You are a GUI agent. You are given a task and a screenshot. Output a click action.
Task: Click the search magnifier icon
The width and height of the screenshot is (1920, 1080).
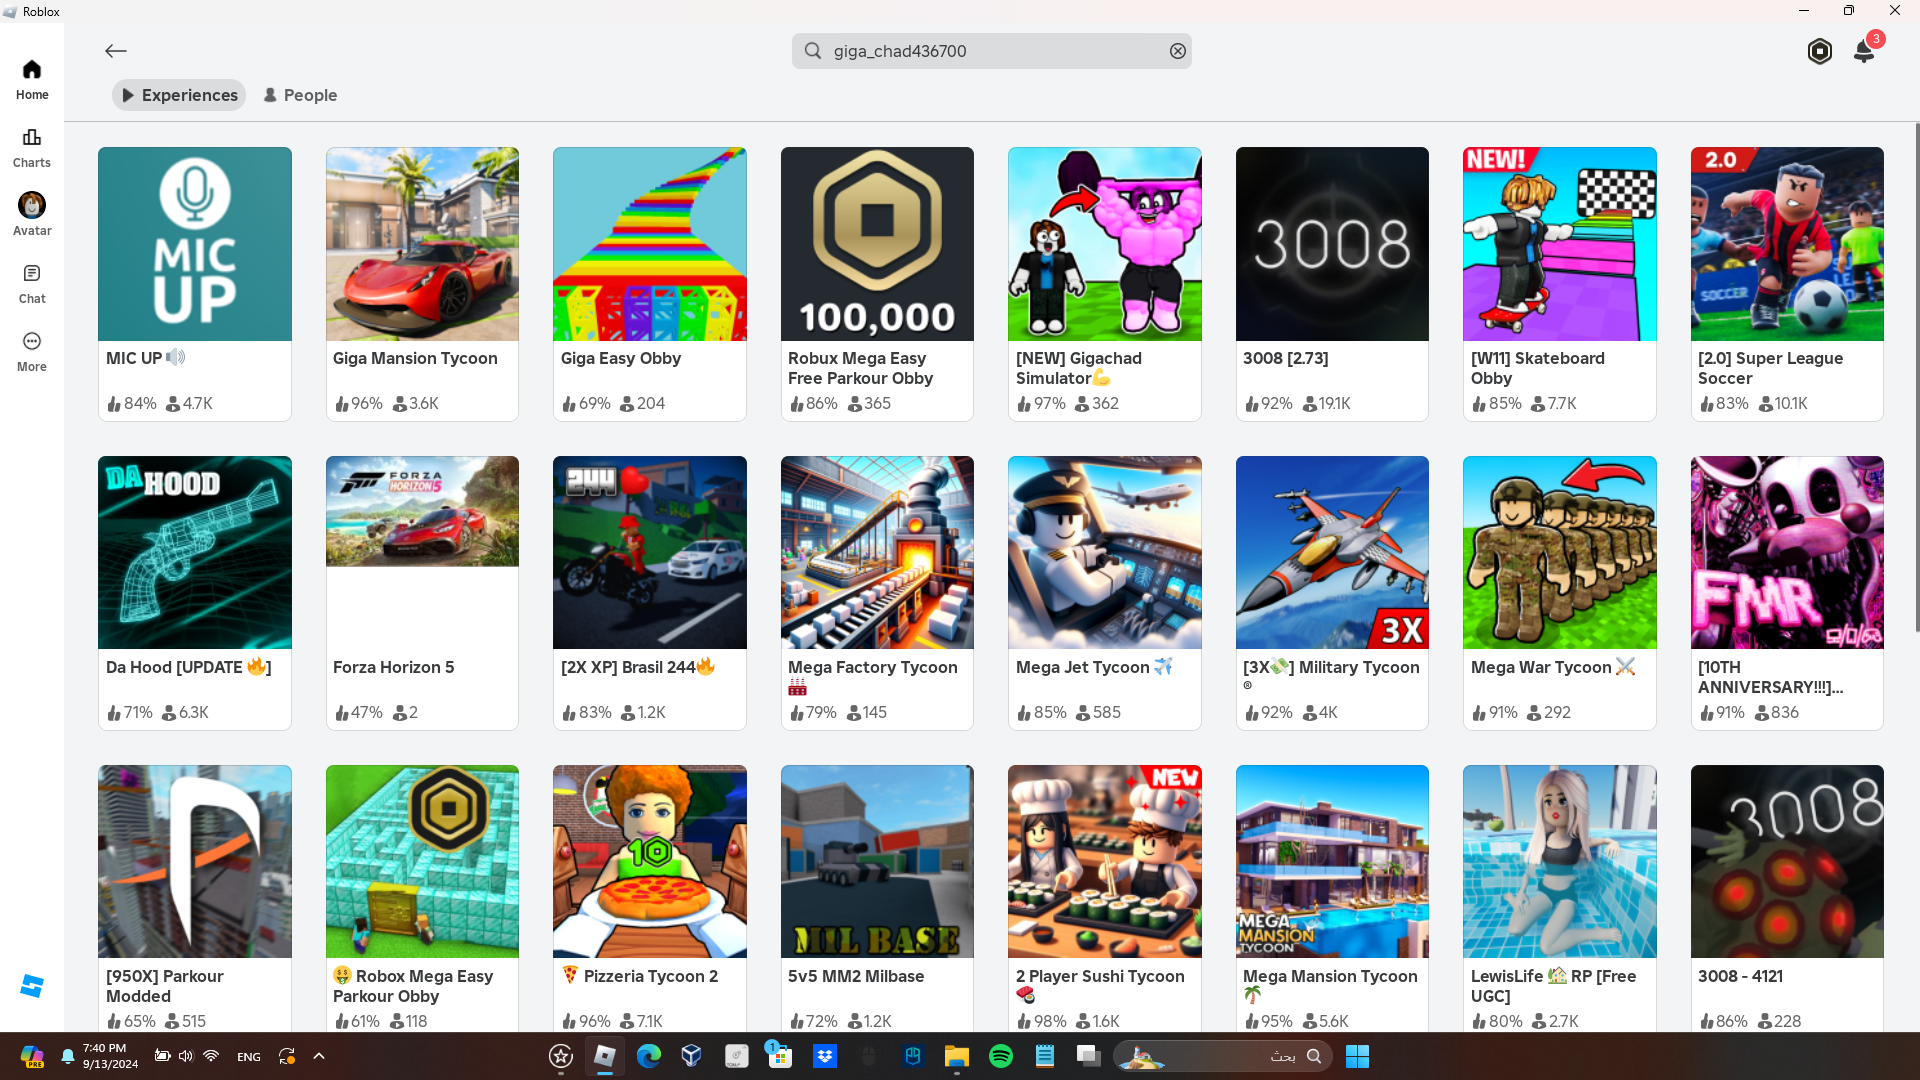coord(813,51)
